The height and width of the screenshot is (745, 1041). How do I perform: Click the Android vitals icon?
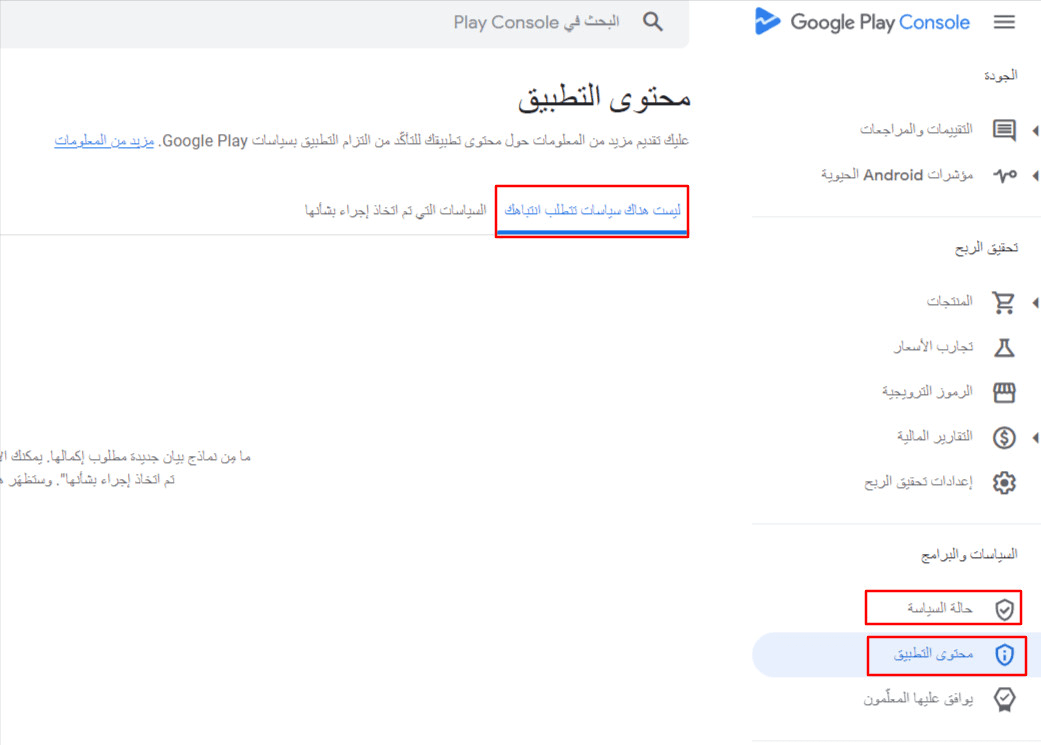tap(1004, 175)
